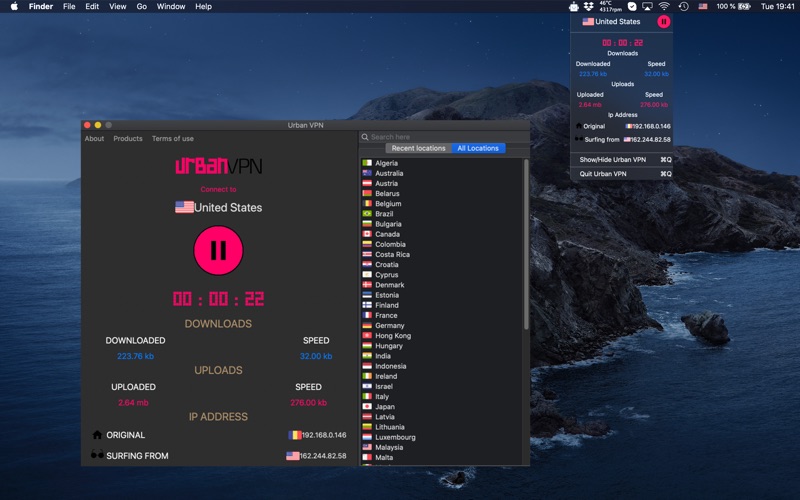Click the US flag beside 162.244.82.58 in main window
Screen dimensions: 800x500
293,456
